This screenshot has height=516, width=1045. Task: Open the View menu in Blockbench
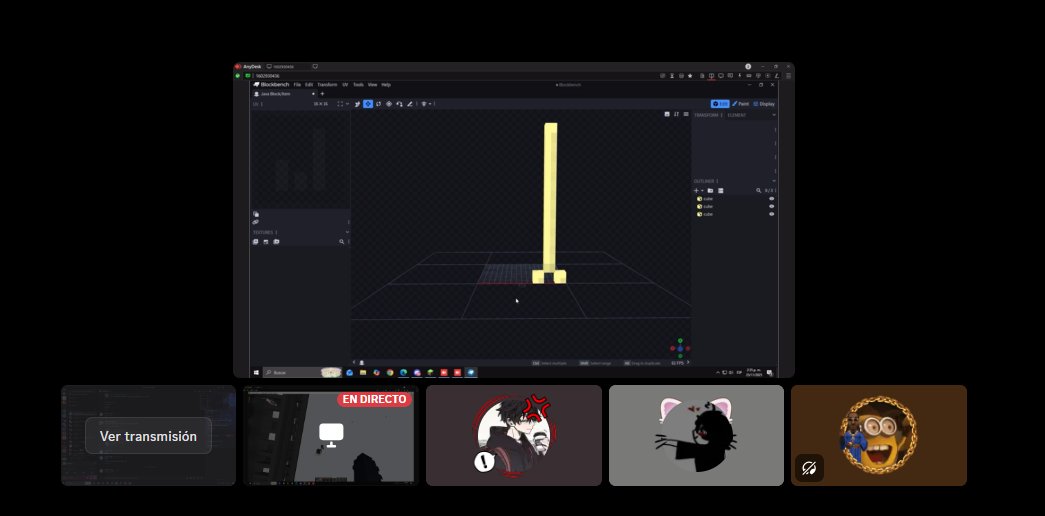(x=373, y=85)
